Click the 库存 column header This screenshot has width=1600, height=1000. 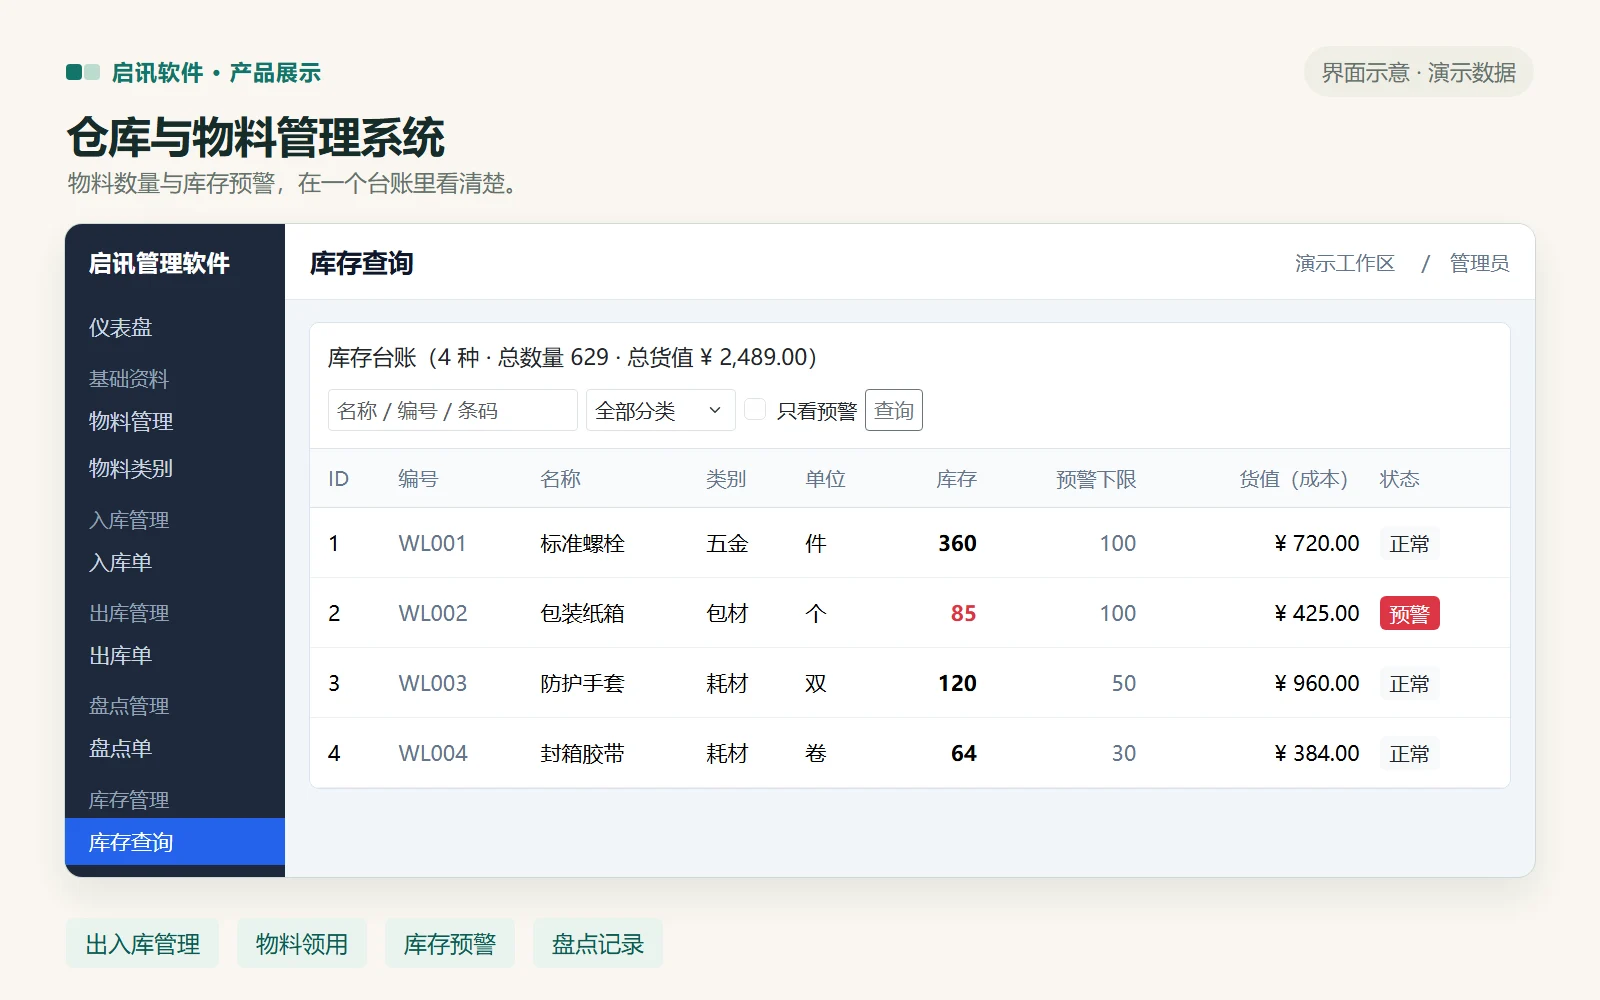(957, 479)
